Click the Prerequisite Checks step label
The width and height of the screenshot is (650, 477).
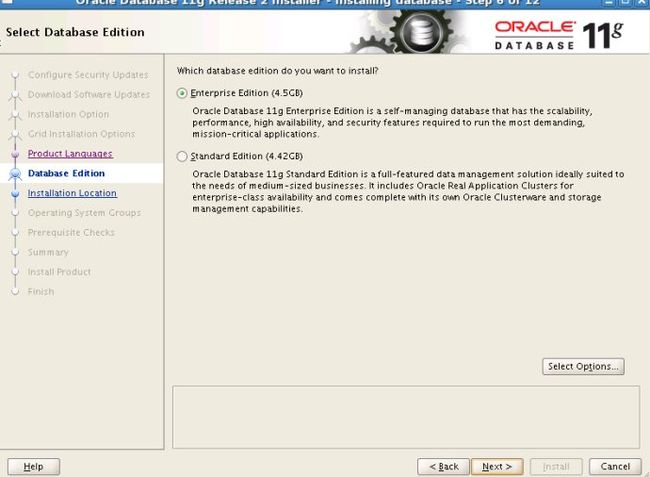71,232
